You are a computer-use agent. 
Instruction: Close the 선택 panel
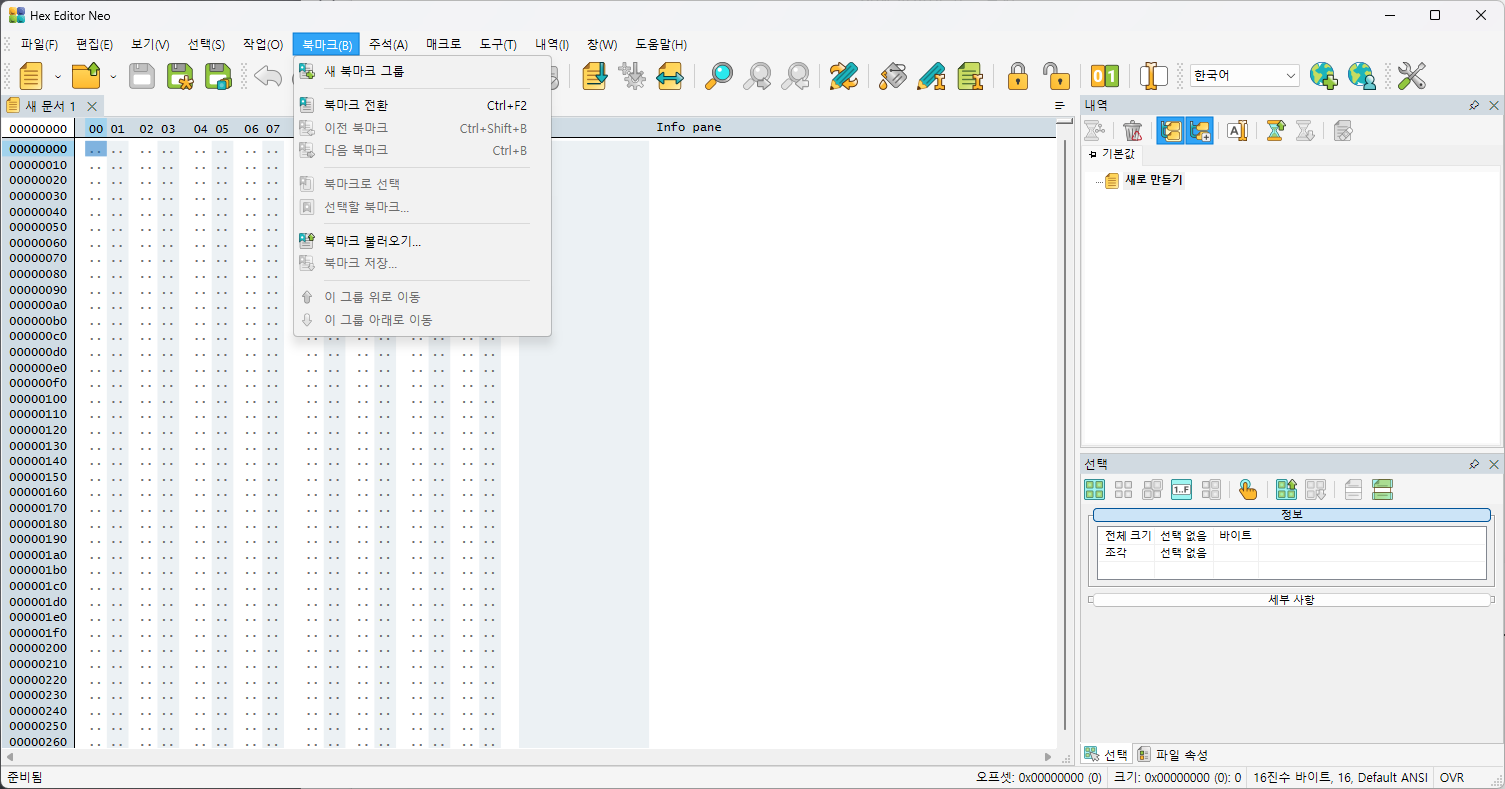pyautogui.click(x=1494, y=464)
